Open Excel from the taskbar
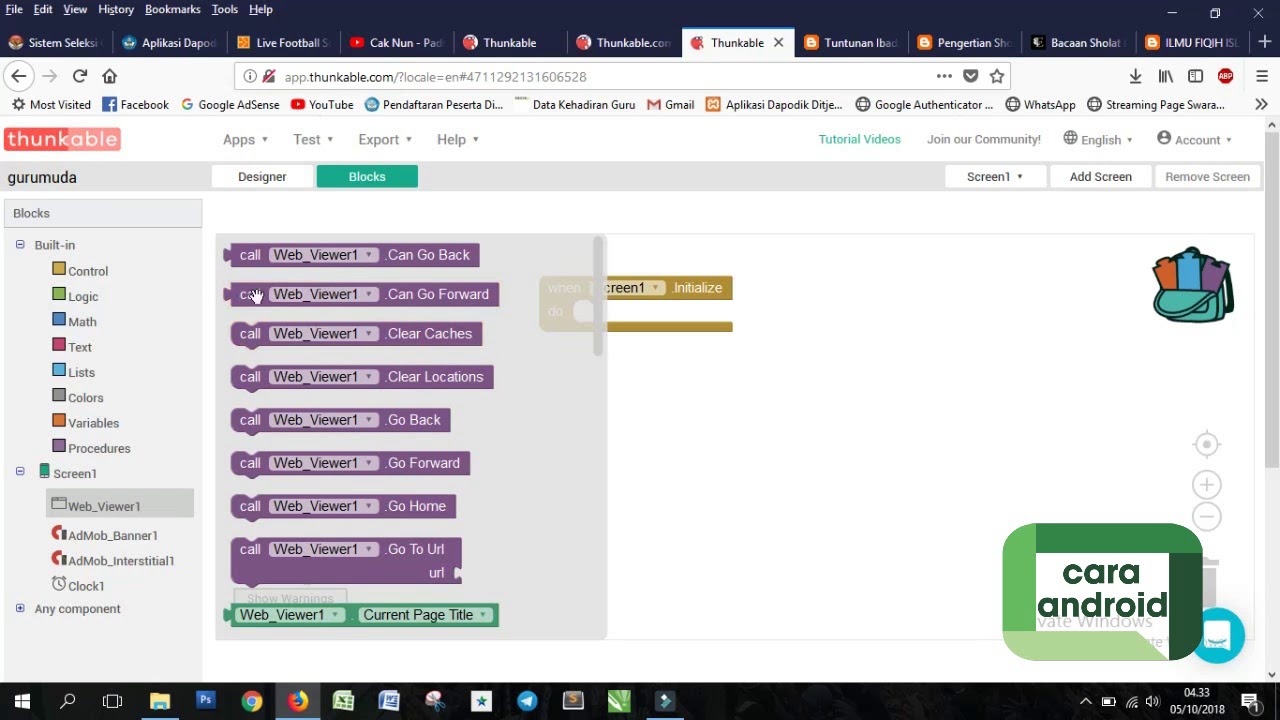The image size is (1280, 720). click(x=343, y=701)
